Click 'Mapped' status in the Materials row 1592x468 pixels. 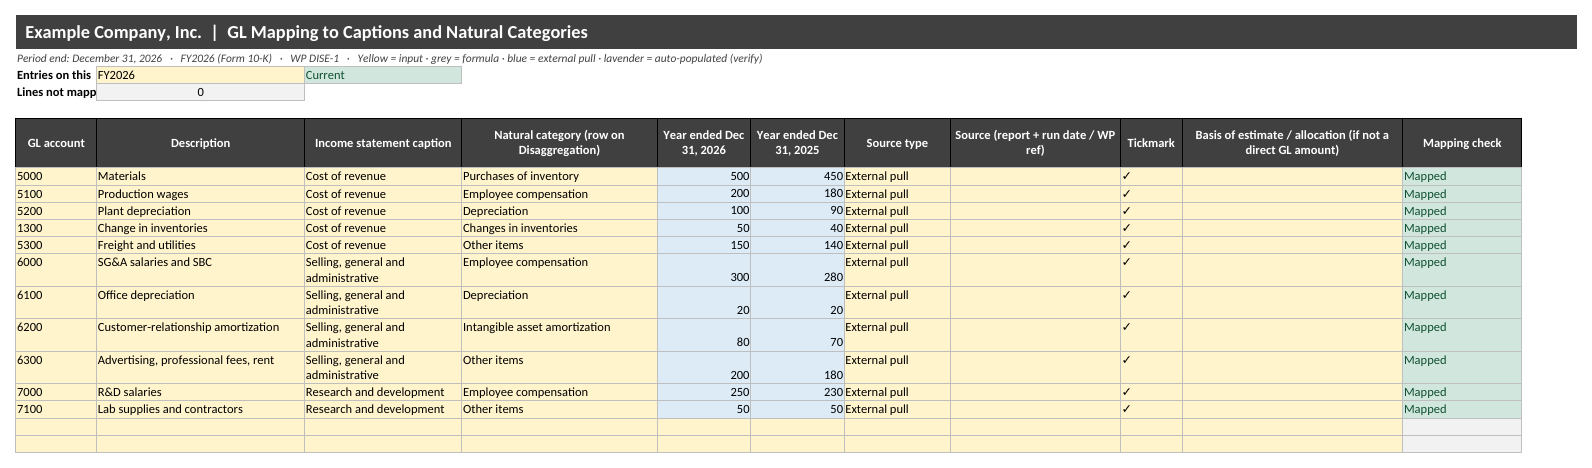[1462, 176]
